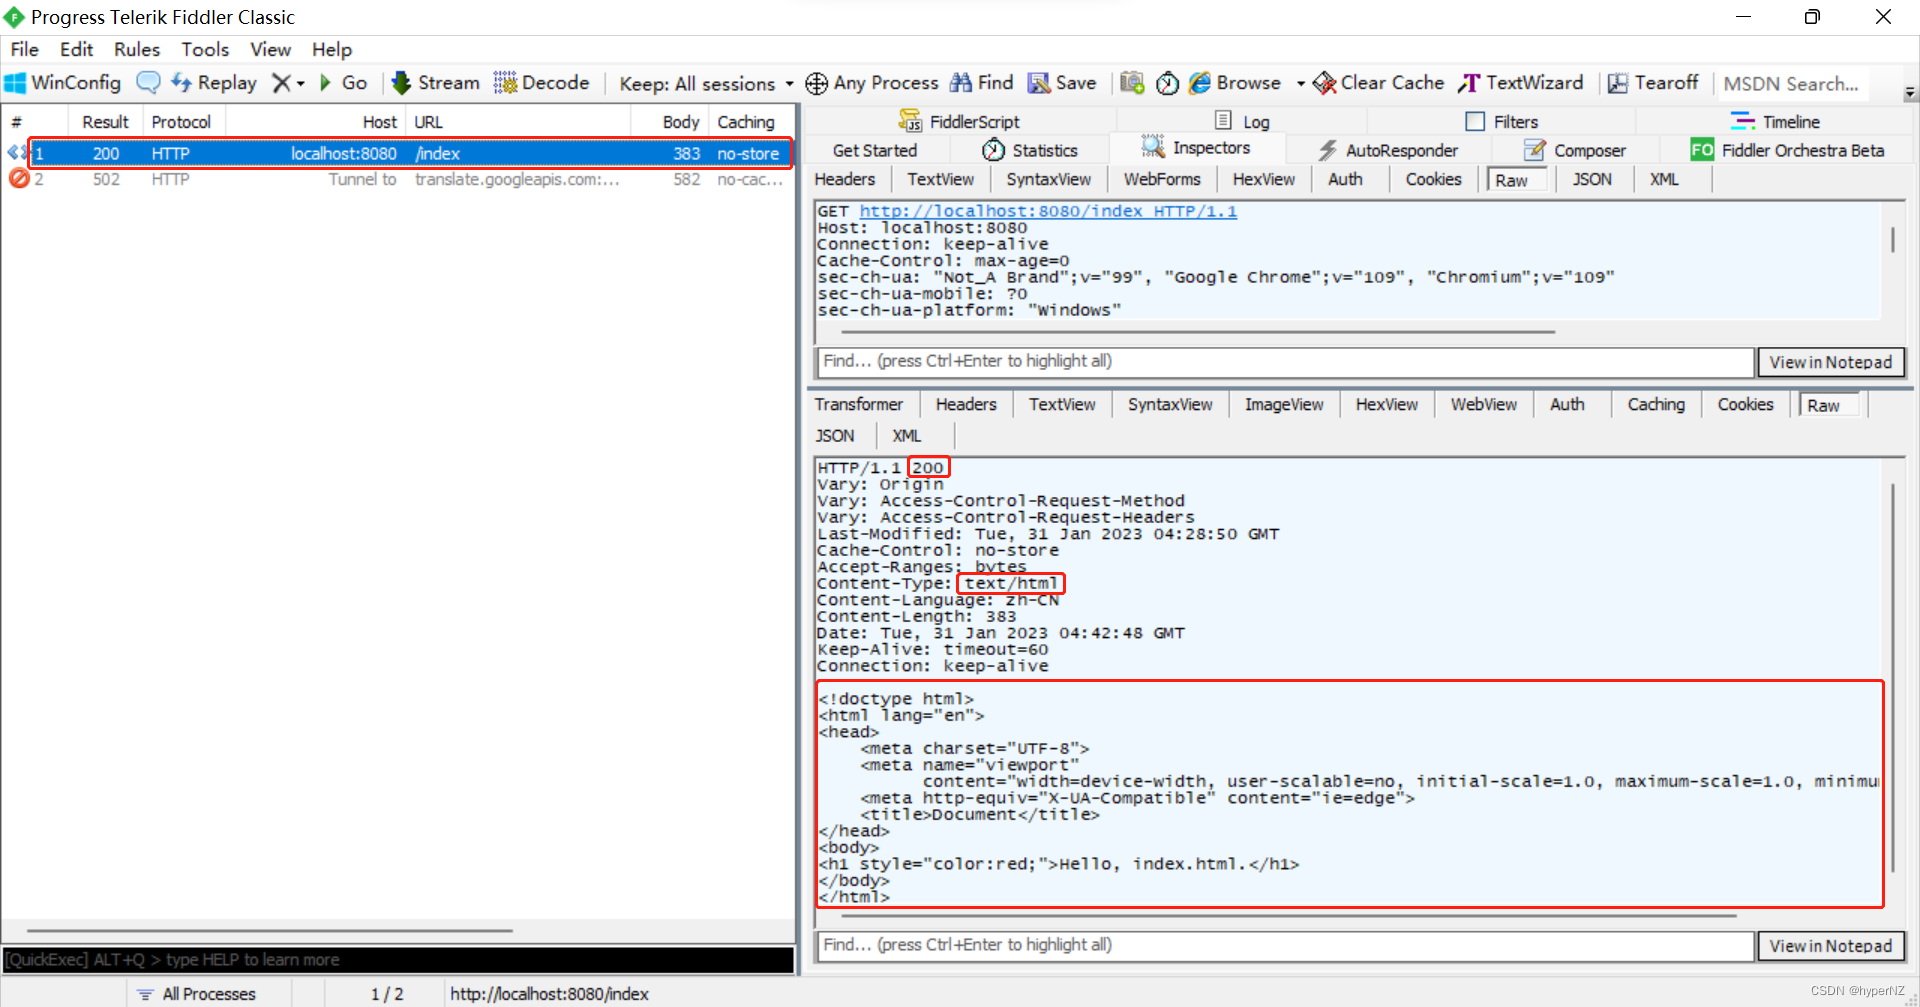The width and height of the screenshot is (1920, 1007).
Task: Open the Fiddler Orchestra Beta tab
Action: point(1788,150)
